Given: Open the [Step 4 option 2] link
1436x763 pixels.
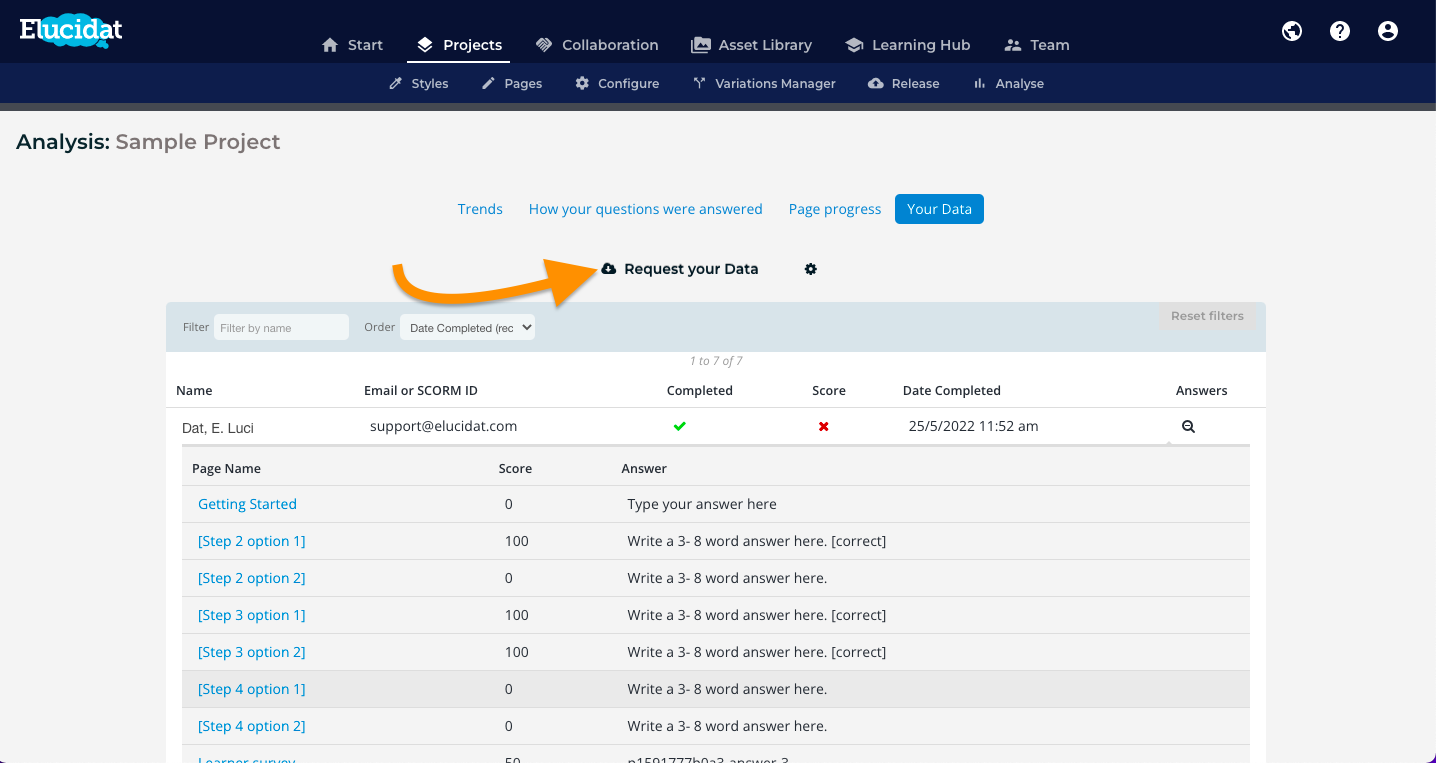Looking at the screenshot, I should coord(252,726).
